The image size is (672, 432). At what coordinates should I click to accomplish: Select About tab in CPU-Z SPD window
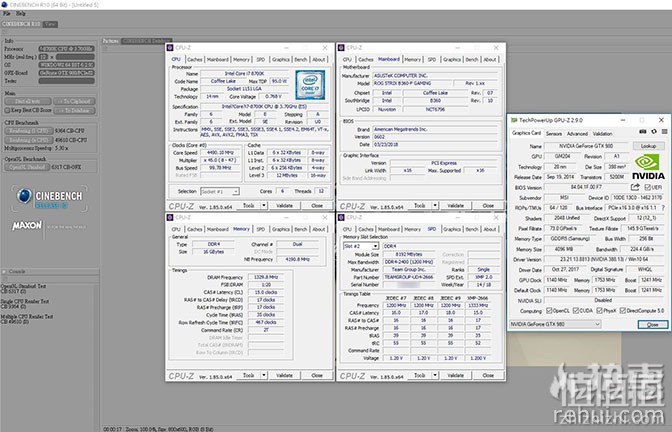[x=490, y=229]
